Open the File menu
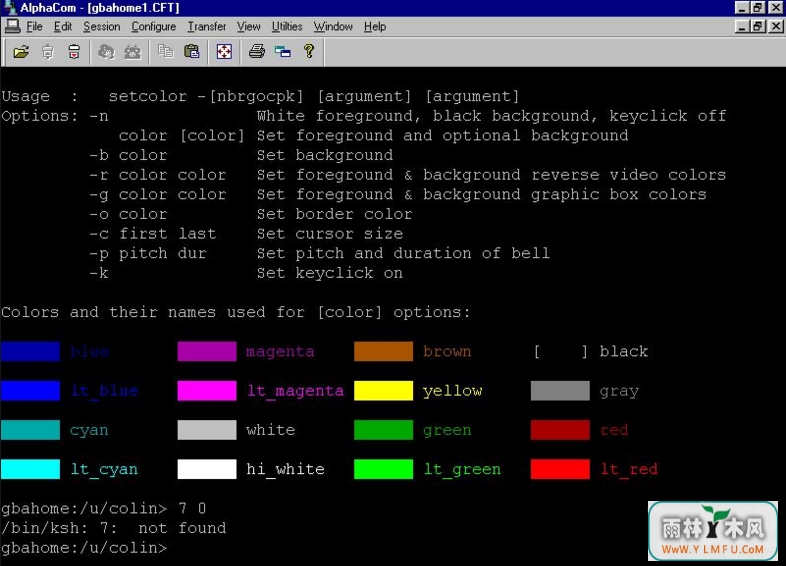Screen dimensions: 786x566 34,27
